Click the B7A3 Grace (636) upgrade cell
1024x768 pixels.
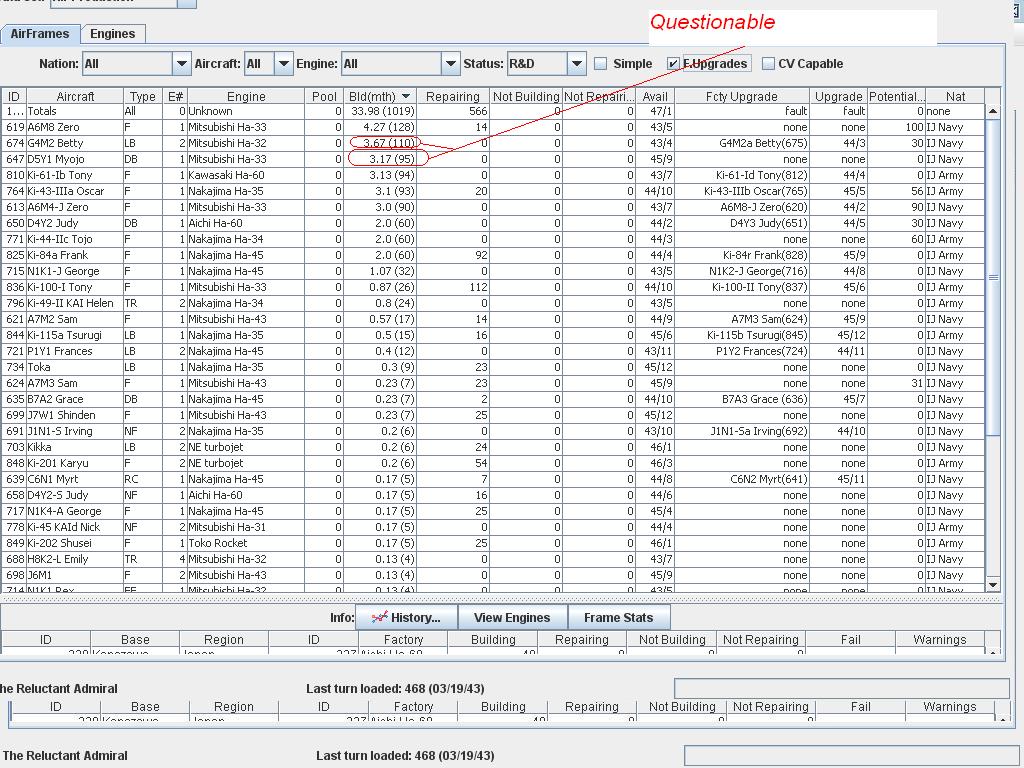(x=743, y=399)
